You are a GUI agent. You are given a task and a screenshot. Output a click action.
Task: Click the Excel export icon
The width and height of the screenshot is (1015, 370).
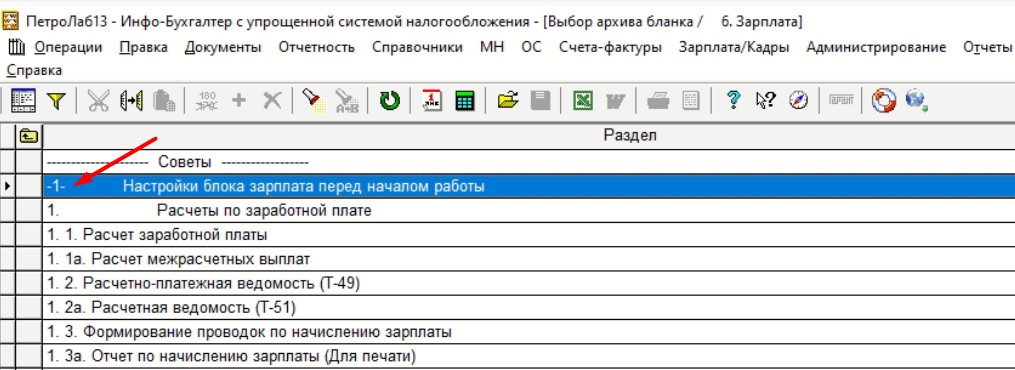[x=583, y=101]
